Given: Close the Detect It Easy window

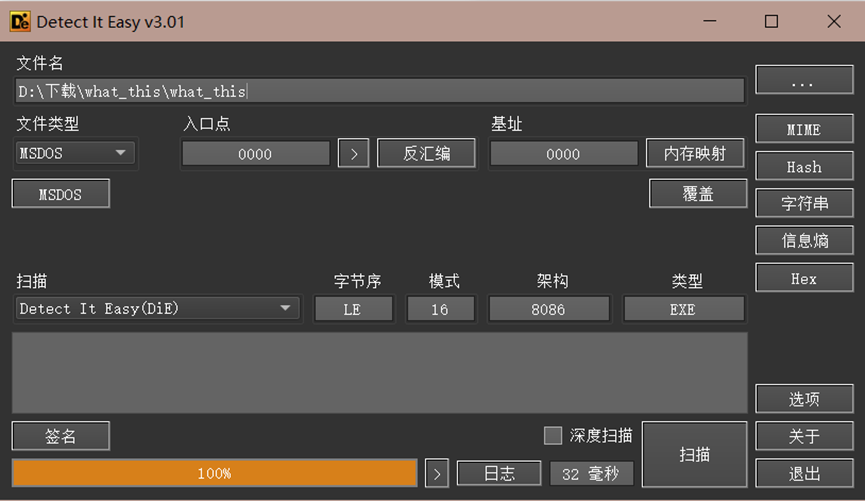Looking at the screenshot, I should [x=834, y=22].
